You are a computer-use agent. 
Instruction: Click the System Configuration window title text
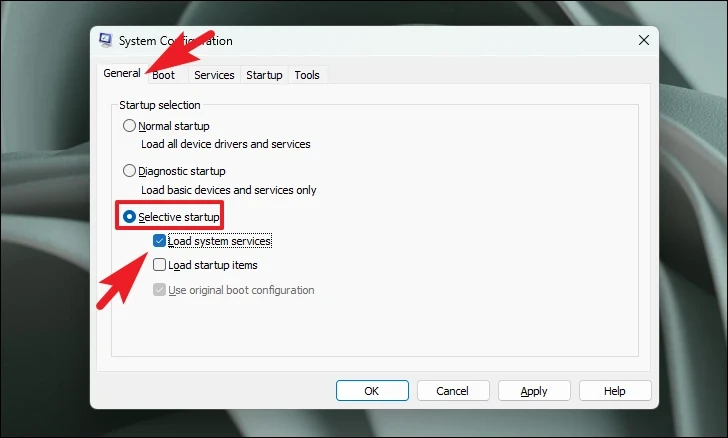tap(176, 41)
